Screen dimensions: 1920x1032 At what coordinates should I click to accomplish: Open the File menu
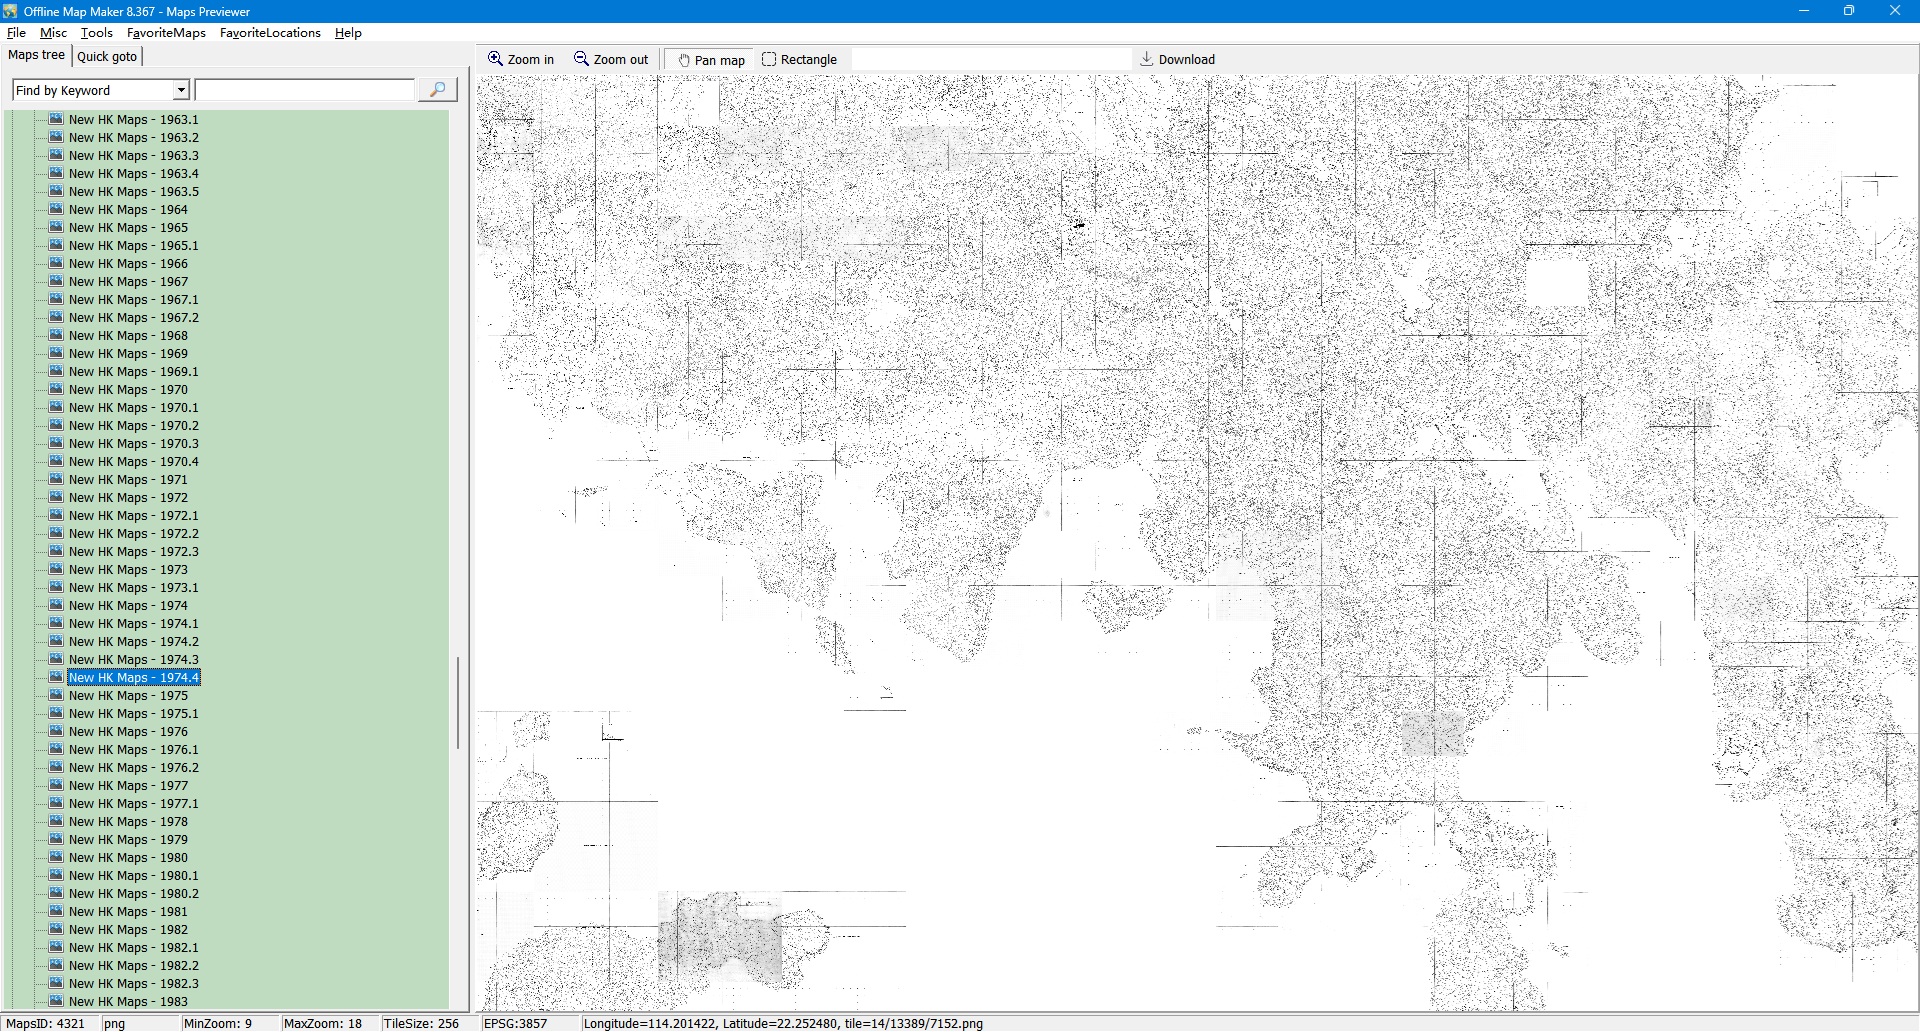(x=16, y=33)
